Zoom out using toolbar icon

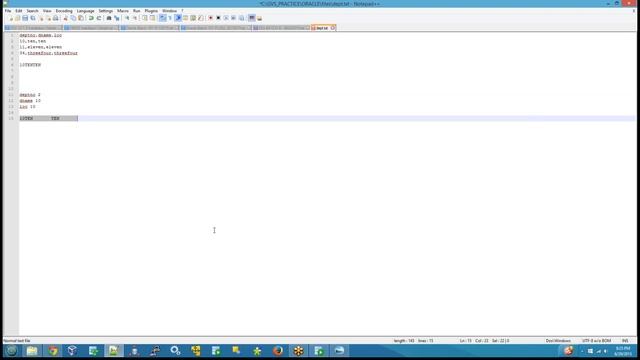[135, 18]
